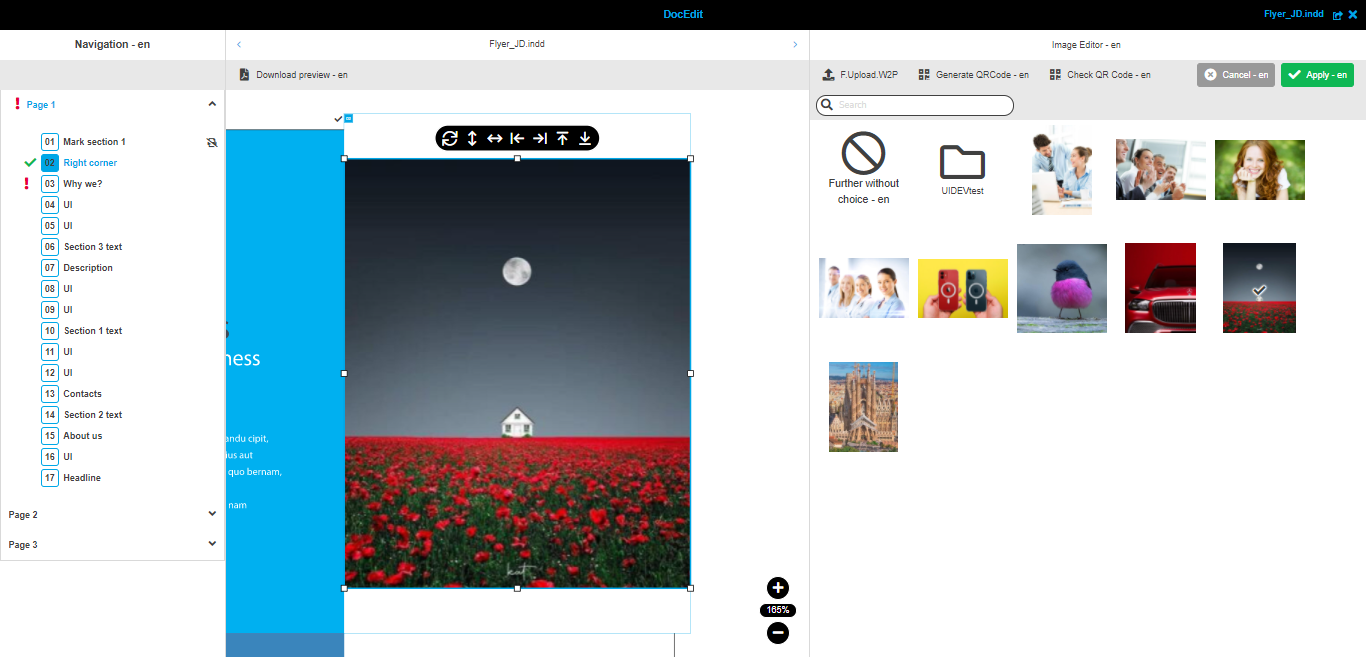Align image to left edge

click(x=517, y=138)
